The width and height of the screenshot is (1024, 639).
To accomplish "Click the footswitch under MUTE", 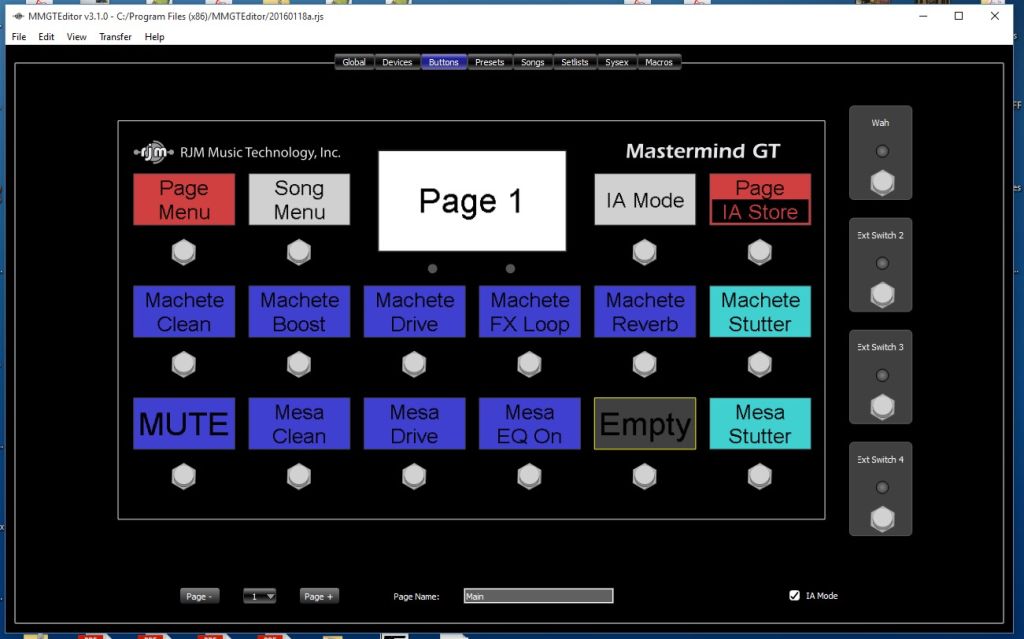I will [184, 477].
